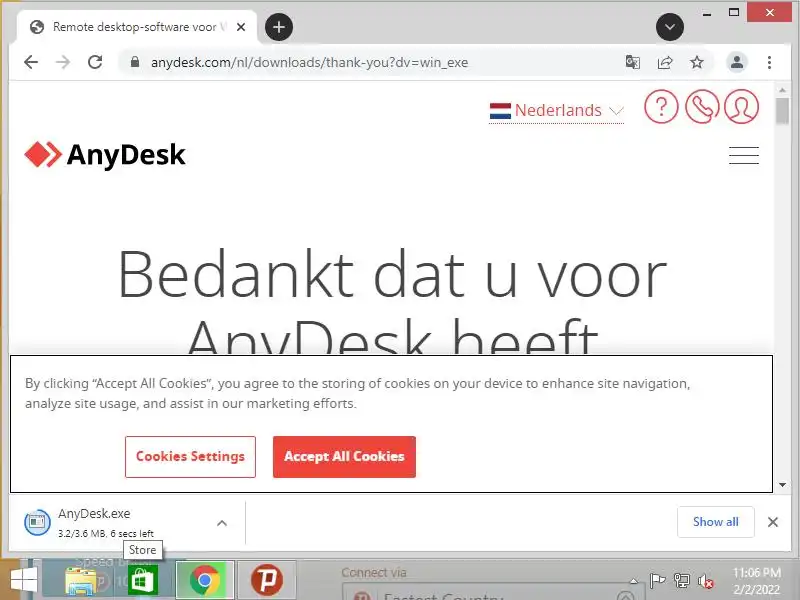Screen dimensions: 800x600
Task: Click Accept All Cookies
Action: (344, 457)
